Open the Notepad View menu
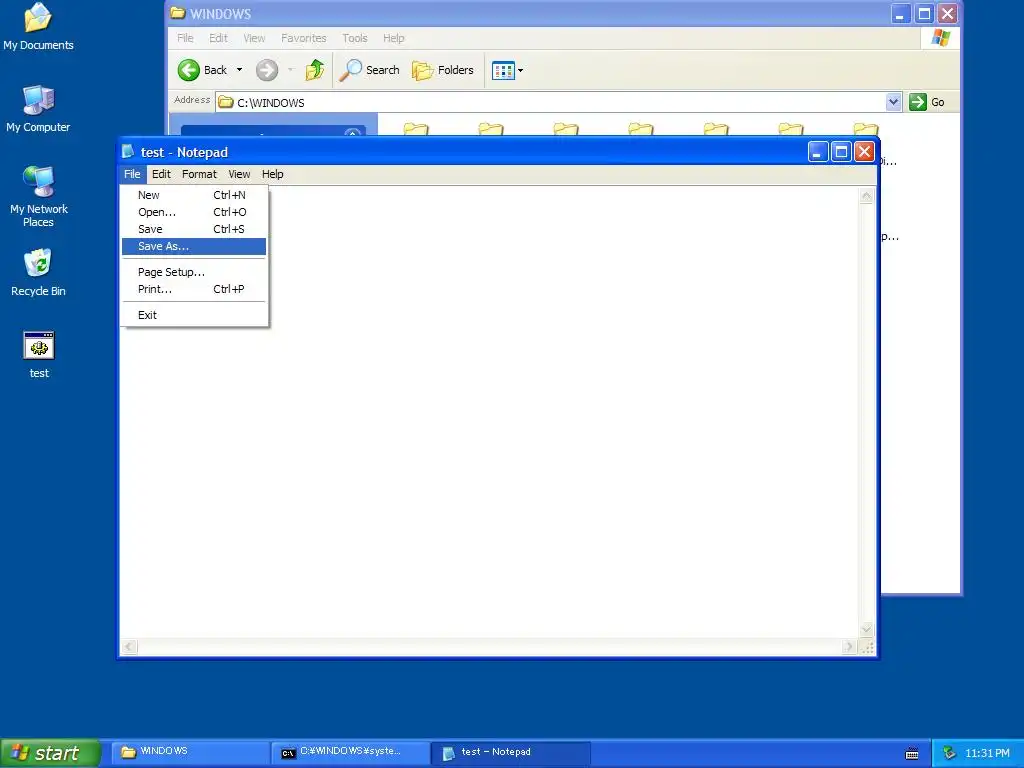 point(239,174)
